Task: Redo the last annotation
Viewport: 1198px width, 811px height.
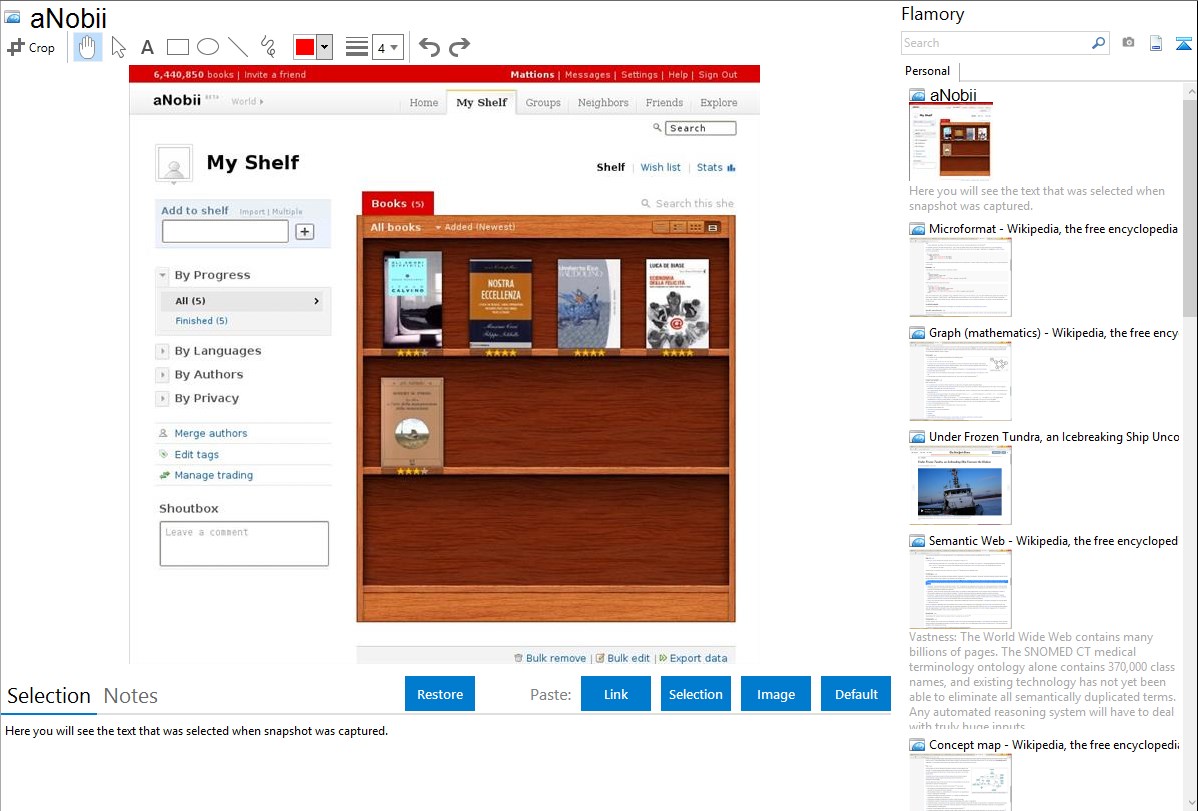Action: coord(459,47)
